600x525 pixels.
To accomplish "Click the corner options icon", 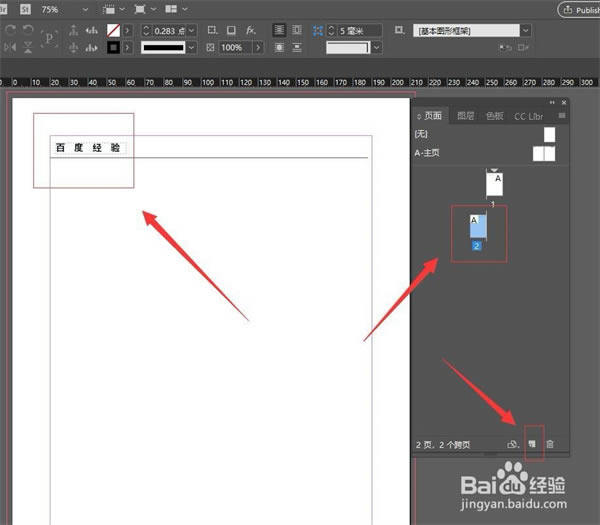I will pos(212,30).
